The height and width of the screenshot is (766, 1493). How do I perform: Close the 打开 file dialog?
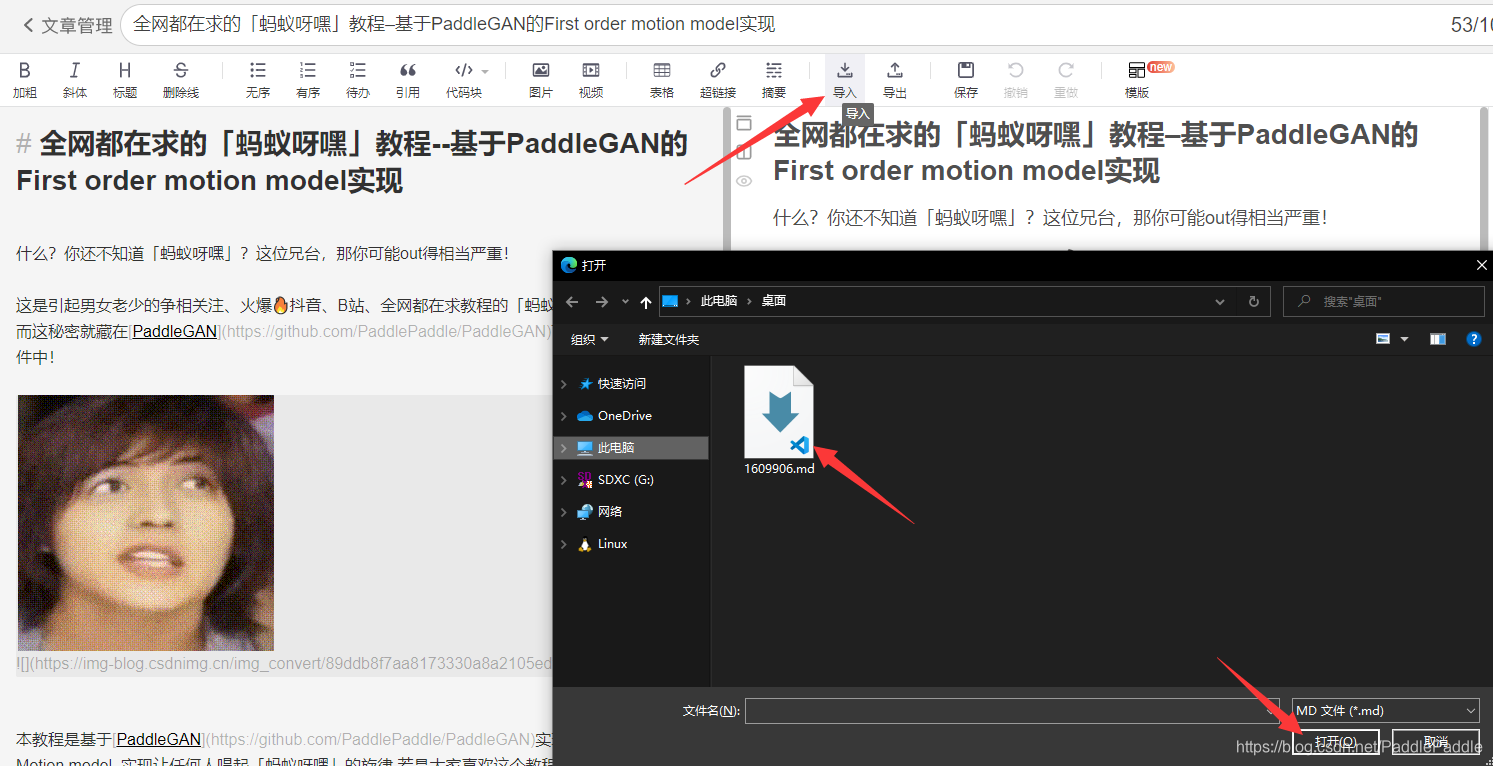click(1480, 266)
